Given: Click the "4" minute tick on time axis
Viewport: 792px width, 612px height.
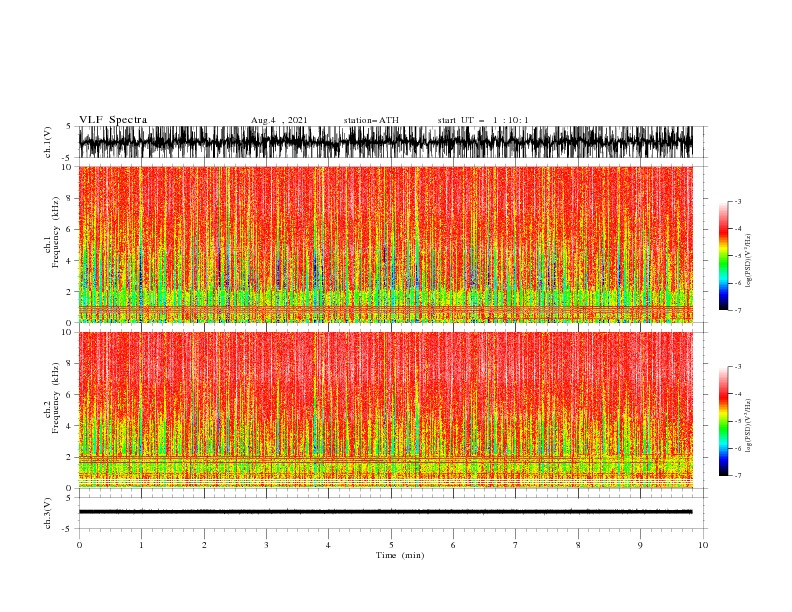Looking at the screenshot, I should (x=328, y=545).
